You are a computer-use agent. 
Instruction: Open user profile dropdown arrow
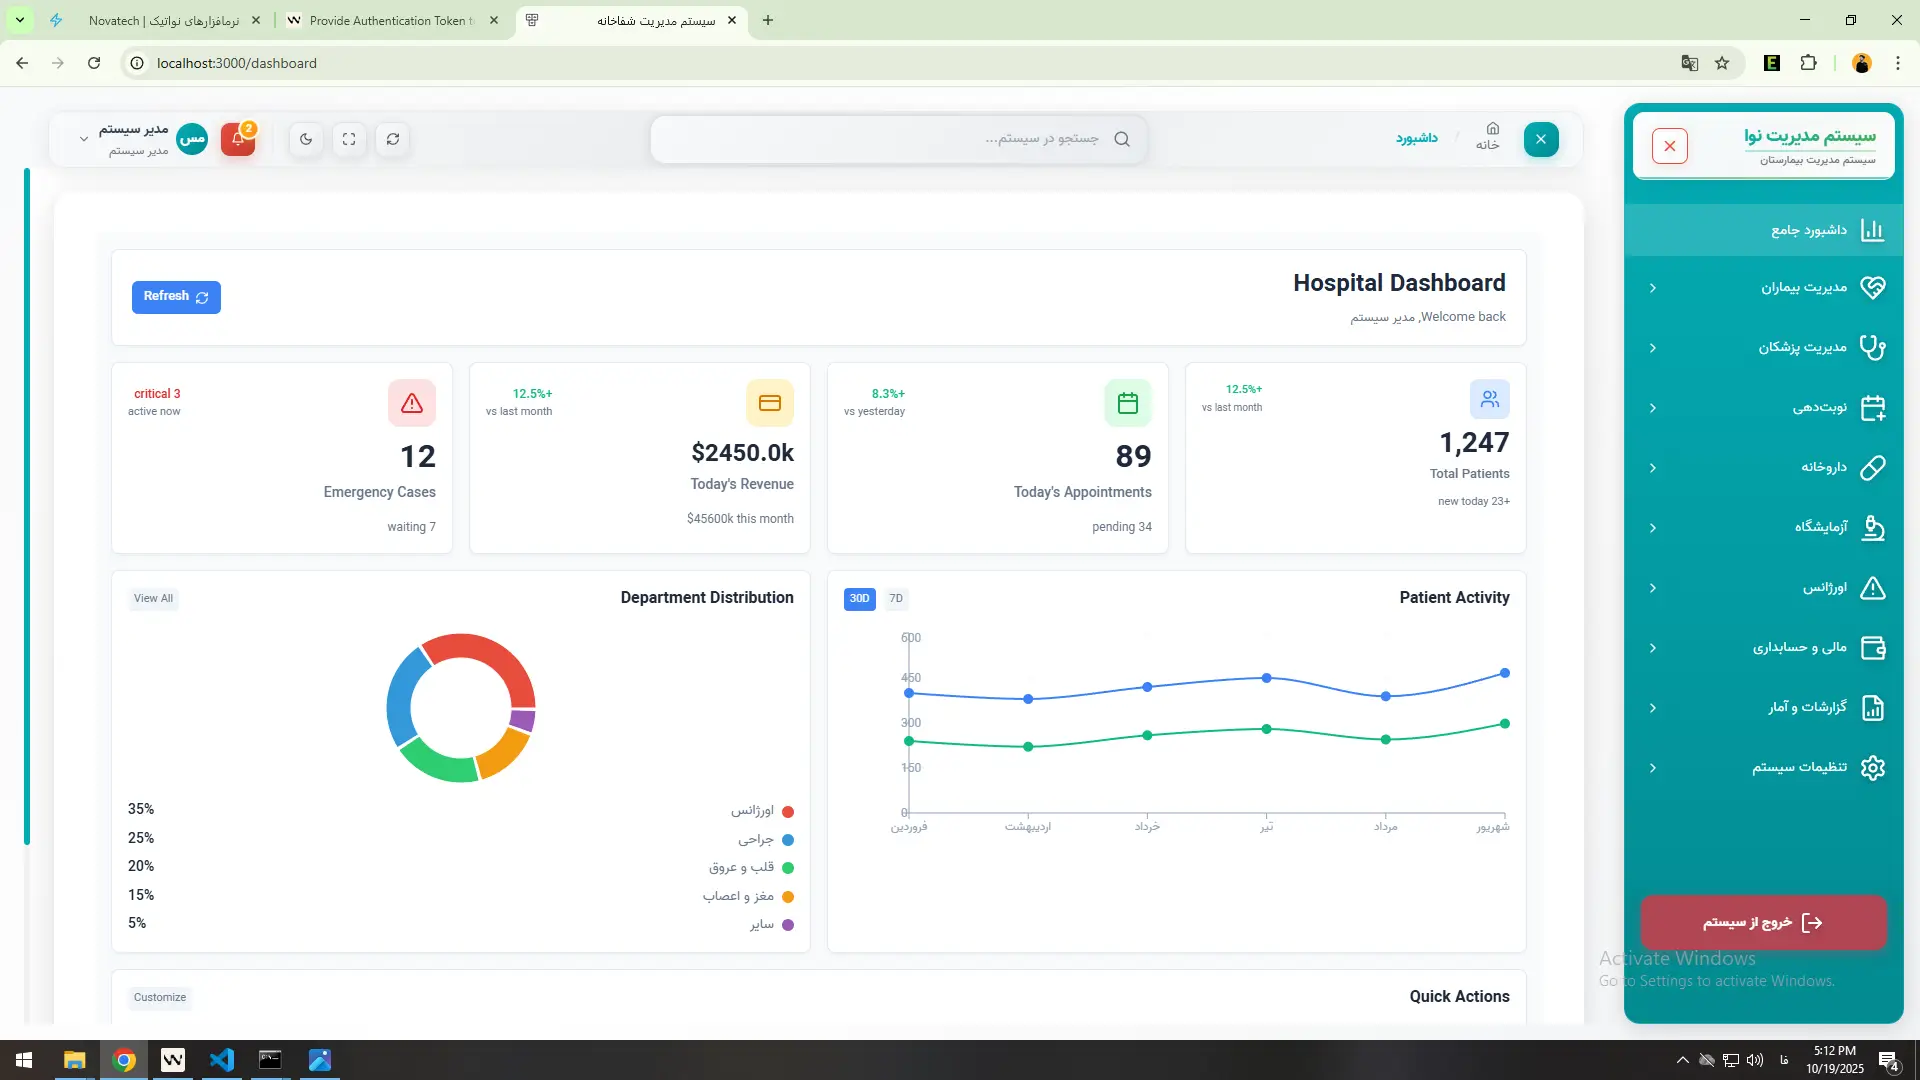tap(84, 139)
